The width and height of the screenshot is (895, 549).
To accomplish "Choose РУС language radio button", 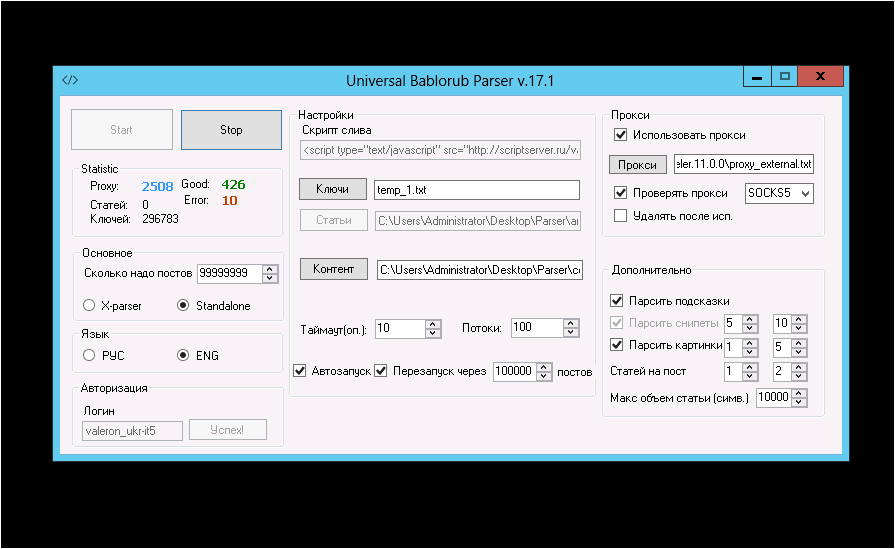I will [88, 355].
